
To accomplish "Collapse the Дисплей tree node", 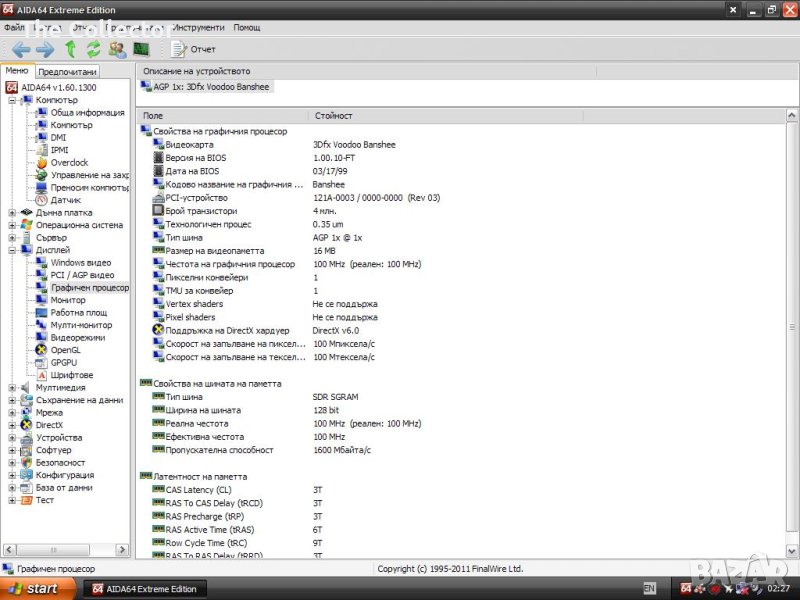I will 12,250.
